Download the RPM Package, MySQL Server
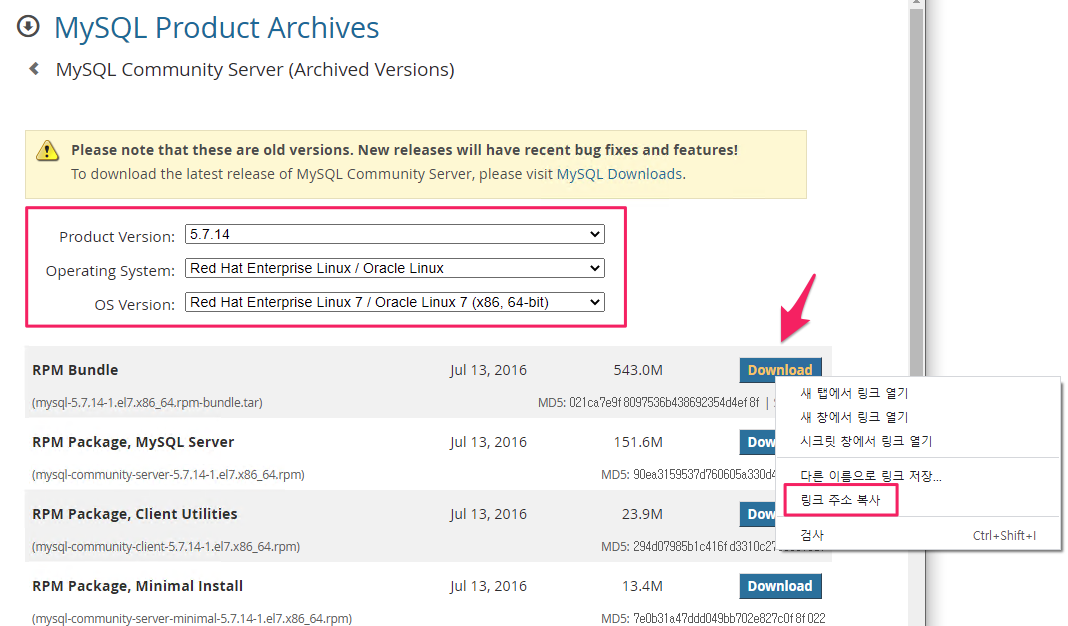 pyautogui.click(x=757, y=442)
